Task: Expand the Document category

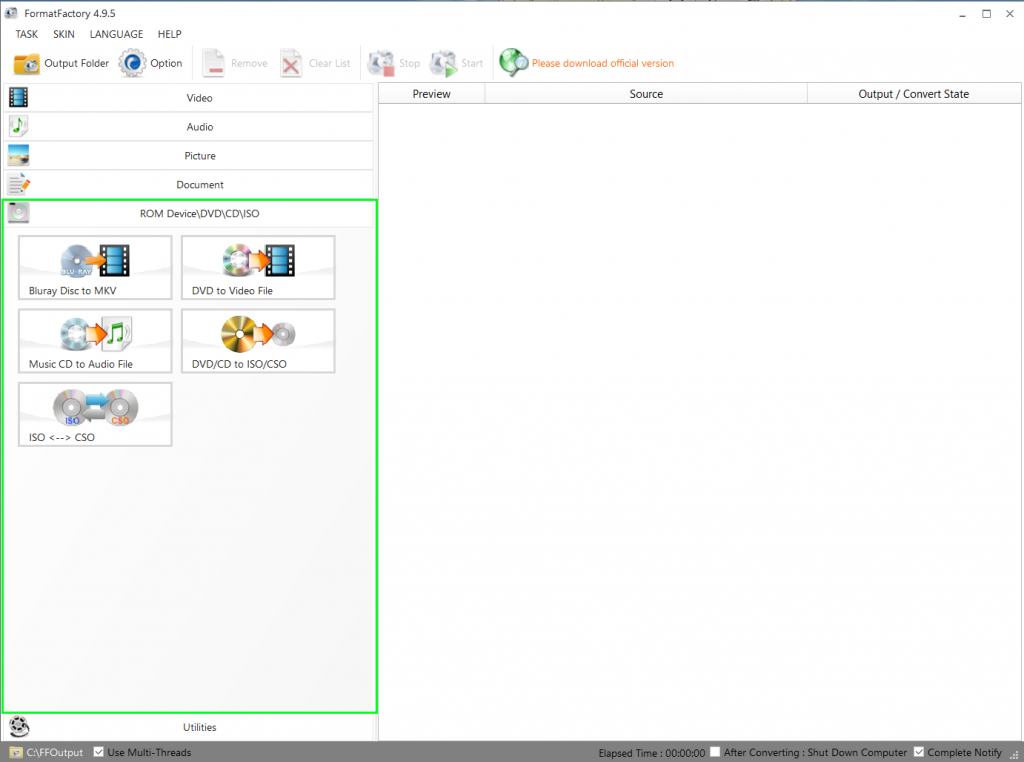Action: pyautogui.click(x=189, y=184)
